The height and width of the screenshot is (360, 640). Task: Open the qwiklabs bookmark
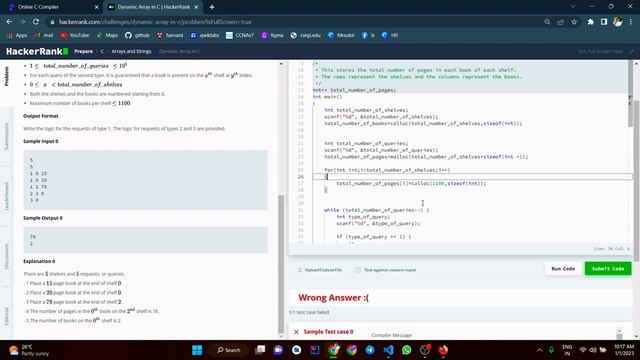204,36
